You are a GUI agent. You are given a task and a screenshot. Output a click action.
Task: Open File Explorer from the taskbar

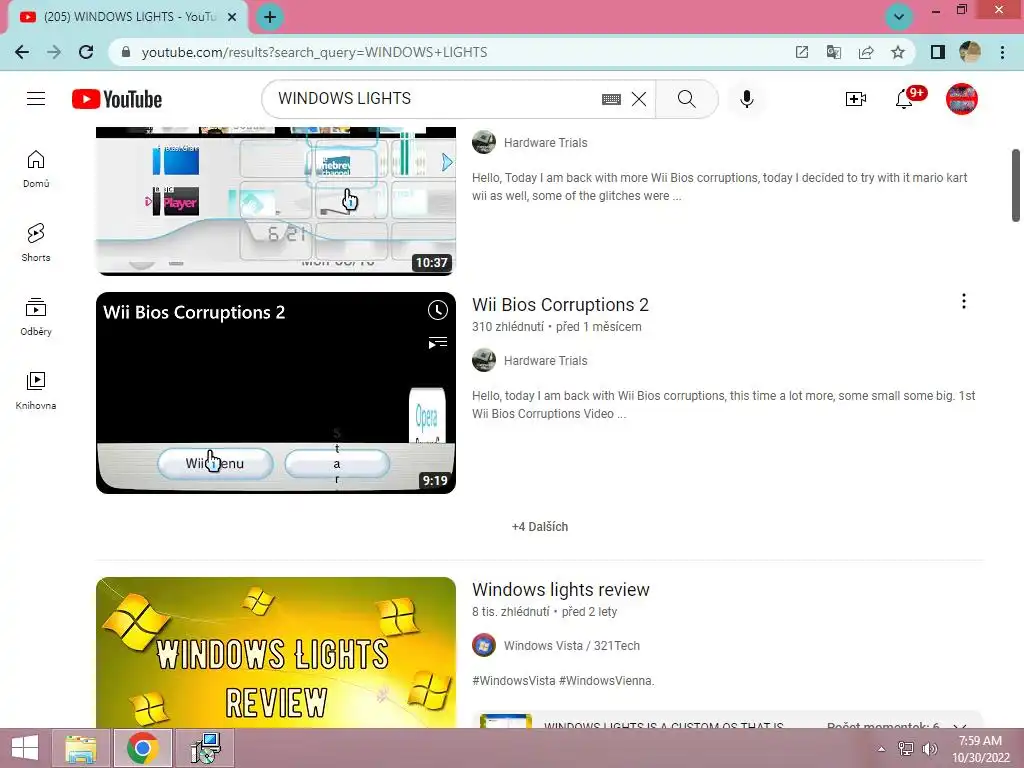tap(81, 748)
